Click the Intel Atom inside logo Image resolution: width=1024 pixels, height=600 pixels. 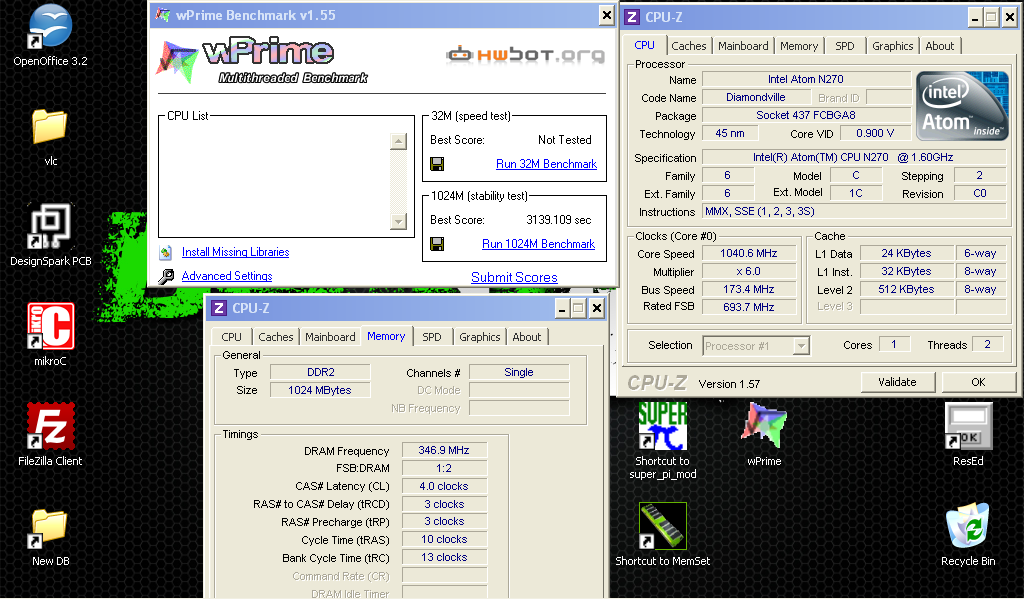pos(963,107)
